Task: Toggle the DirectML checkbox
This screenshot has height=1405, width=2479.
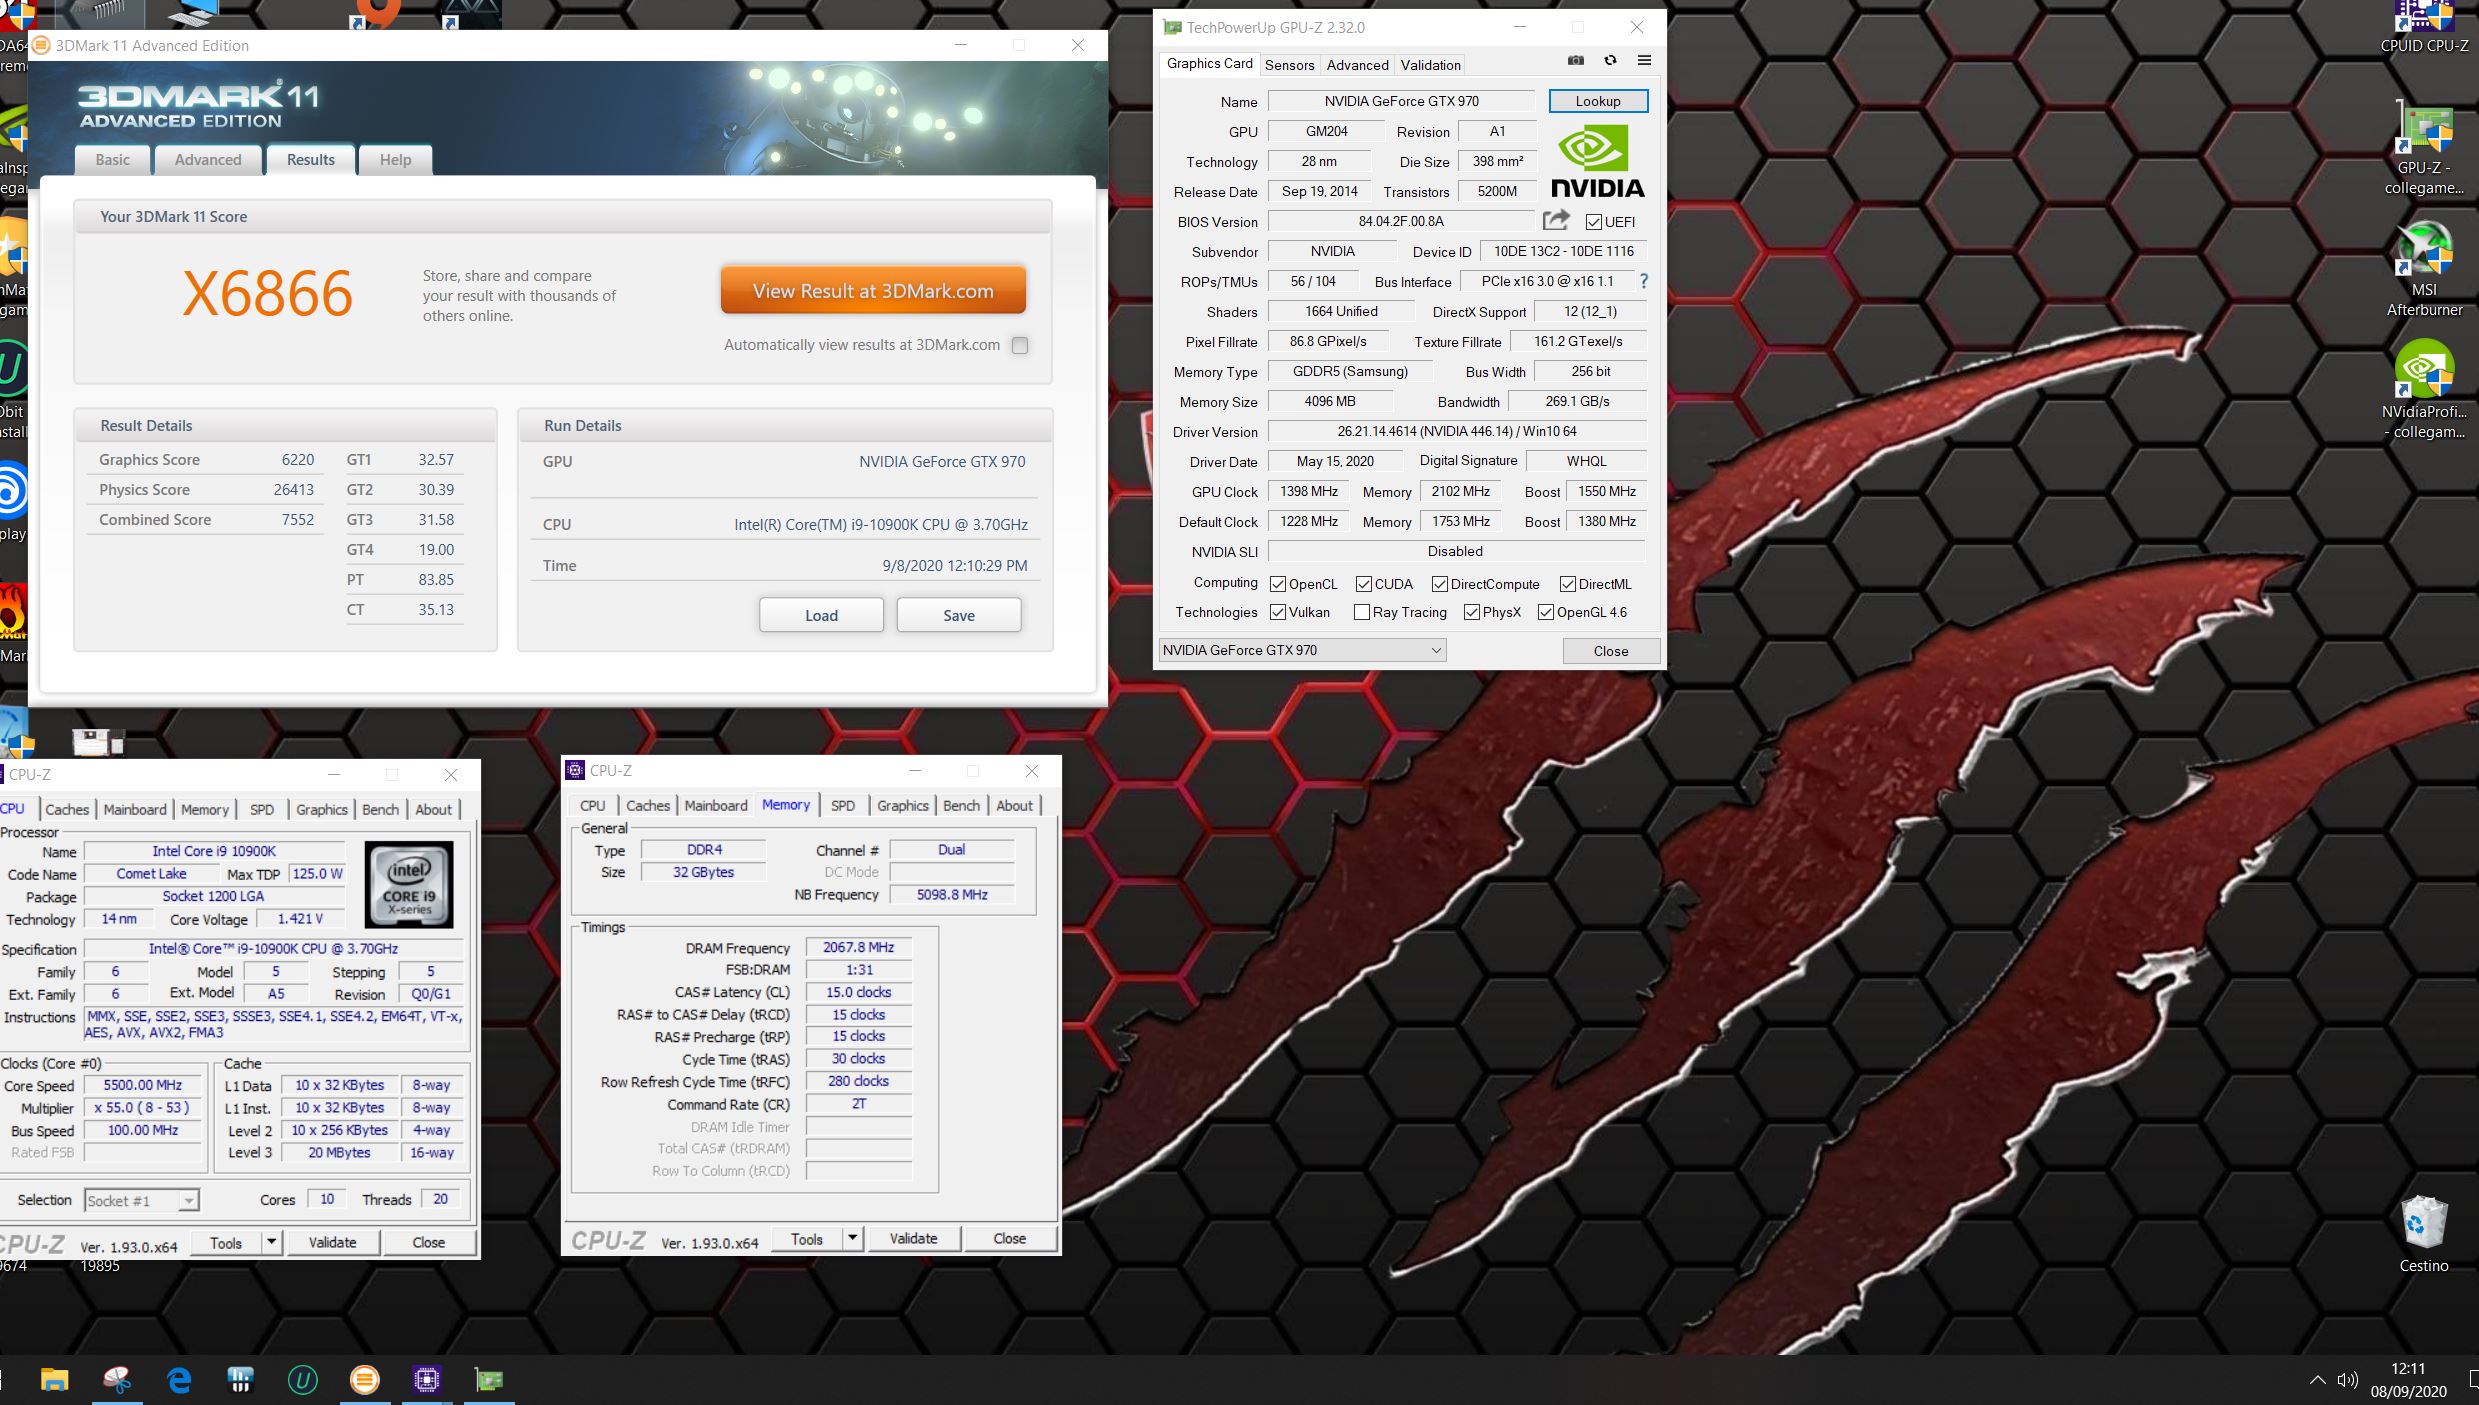Action: tap(1568, 584)
